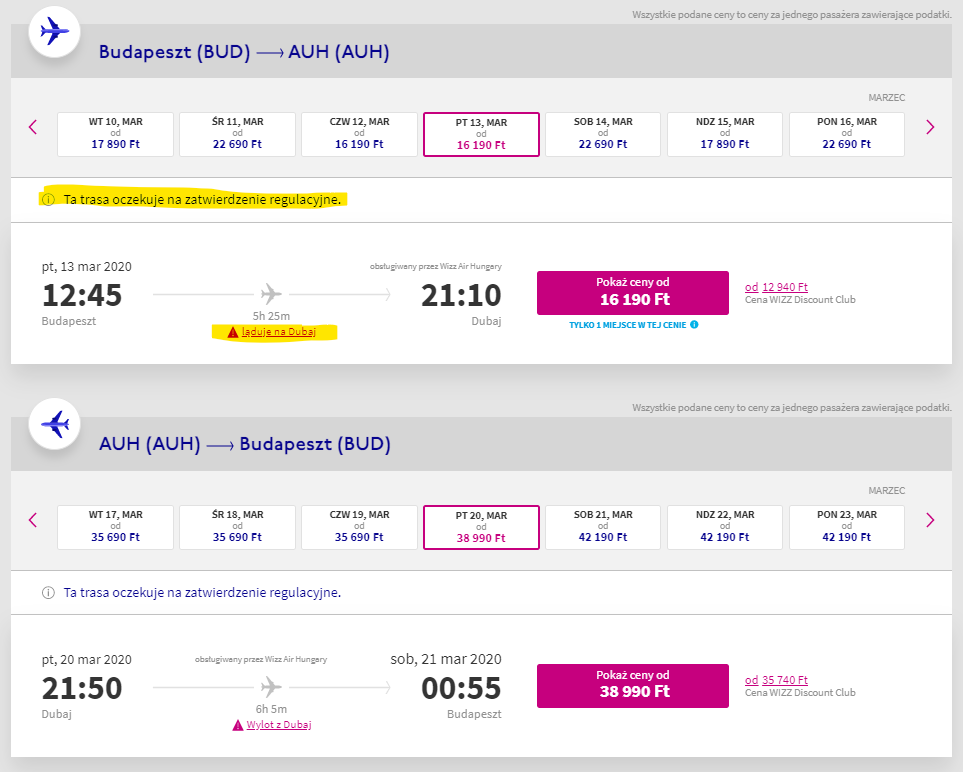The height and width of the screenshot is (772, 963).
Task: Click 'Pokaż ceny od 16 190 Ft' button
Action: coord(633,293)
